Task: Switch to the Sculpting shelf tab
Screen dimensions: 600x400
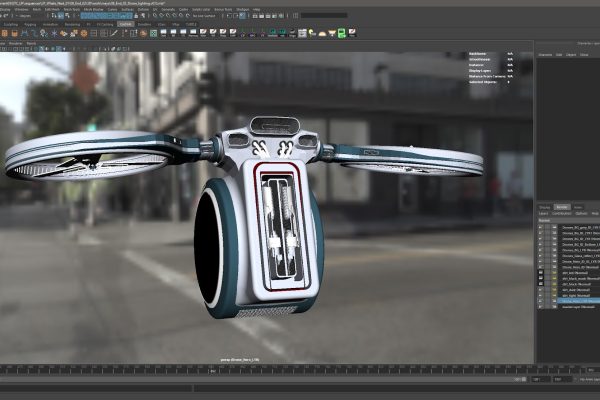Action: pos(11,24)
